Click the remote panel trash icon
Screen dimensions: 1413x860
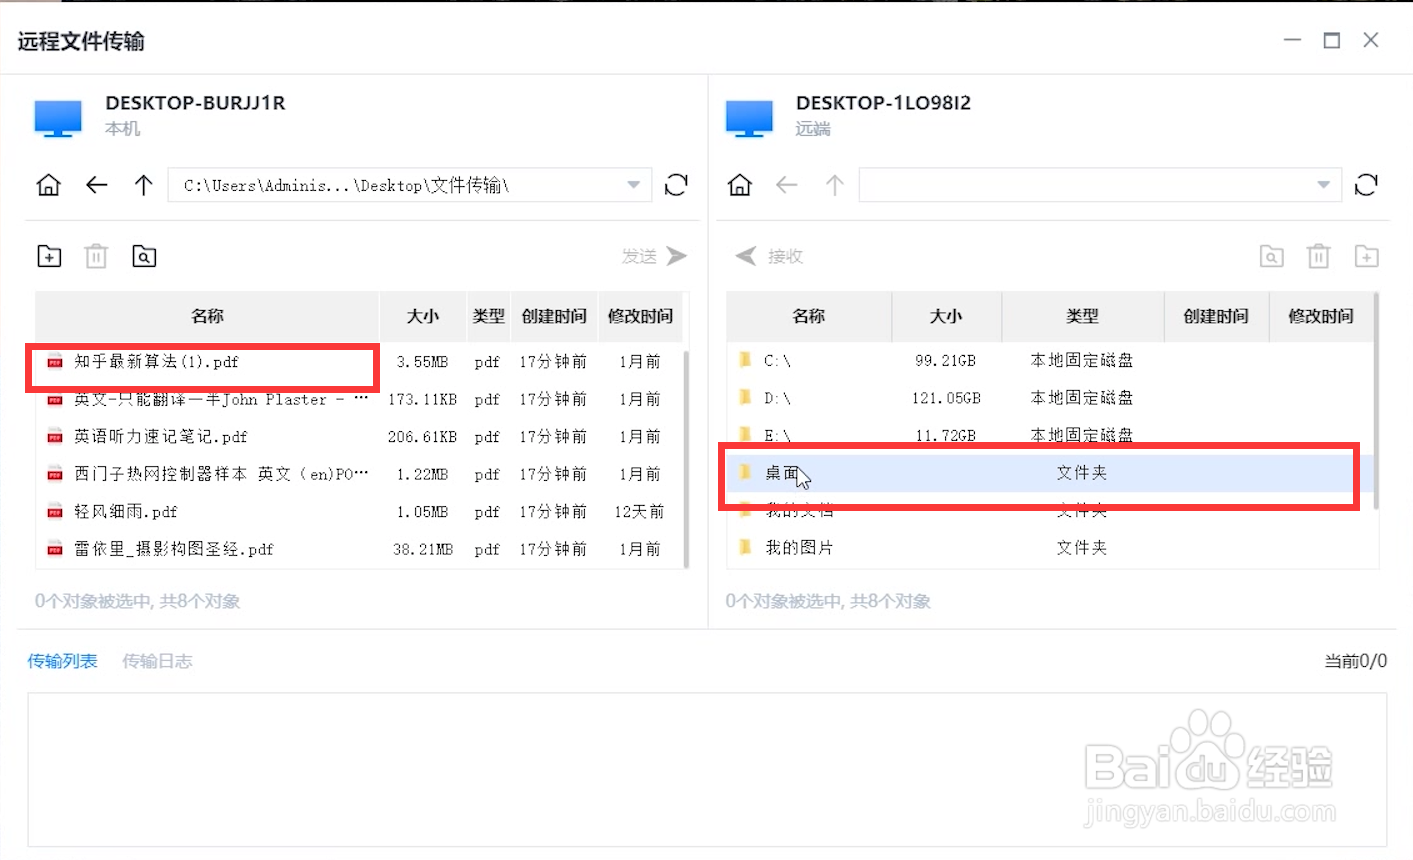point(1318,256)
